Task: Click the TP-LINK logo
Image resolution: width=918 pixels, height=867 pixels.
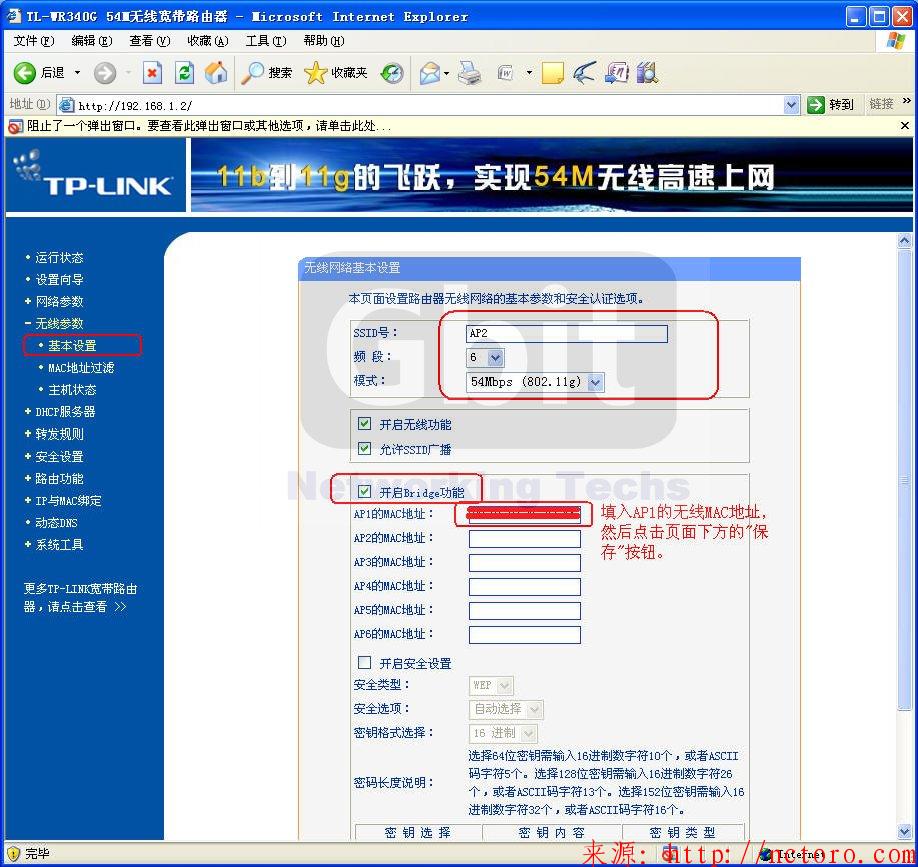Action: pyautogui.click(x=95, y=175)
